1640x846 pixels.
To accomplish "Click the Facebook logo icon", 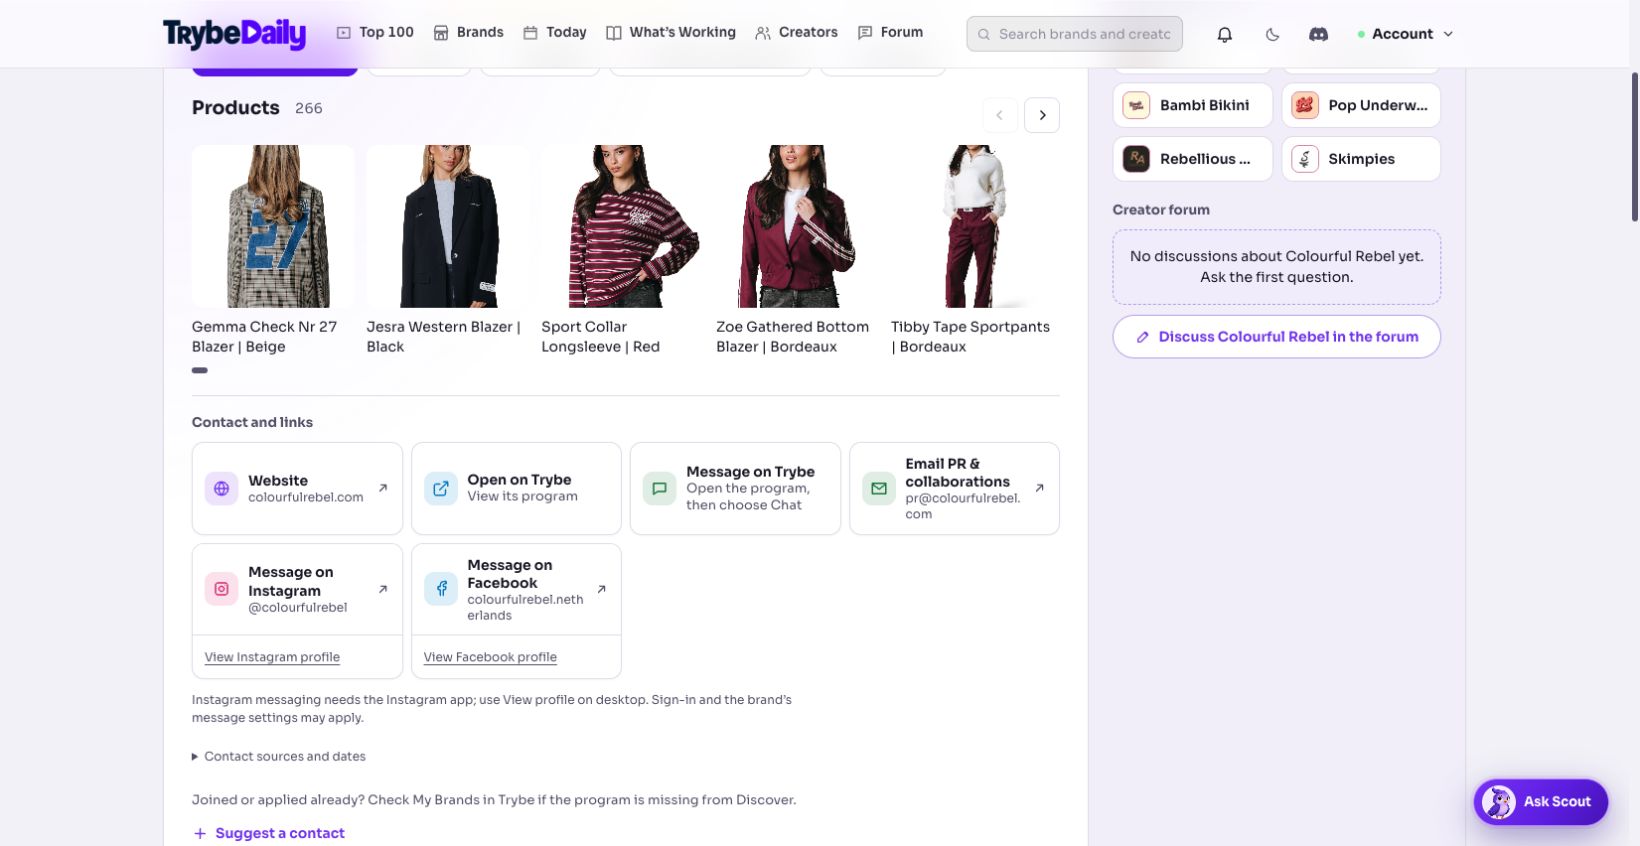I will [x=440, y=589].
